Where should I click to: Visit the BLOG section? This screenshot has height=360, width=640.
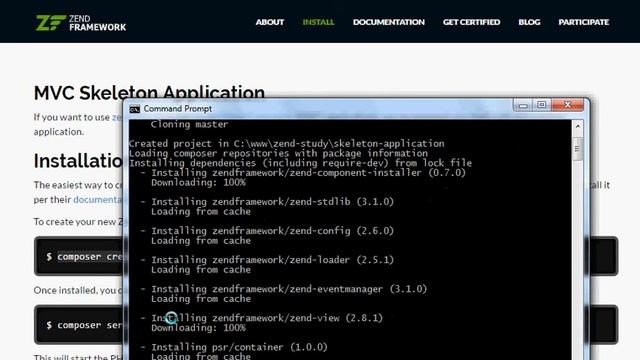click(x=529, y=22)
